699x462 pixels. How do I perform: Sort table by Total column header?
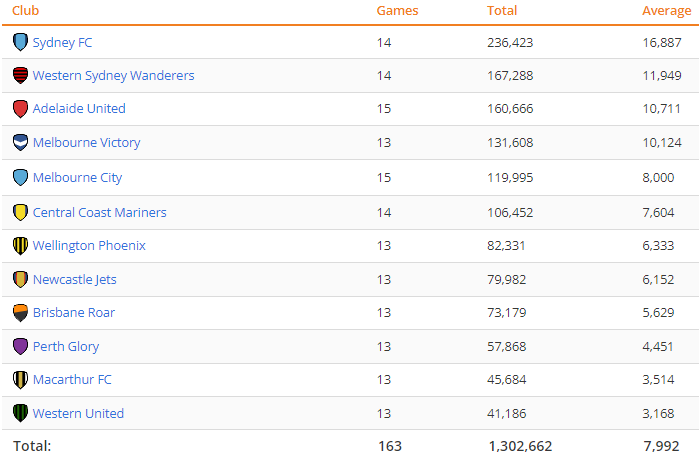coord(501,11)
